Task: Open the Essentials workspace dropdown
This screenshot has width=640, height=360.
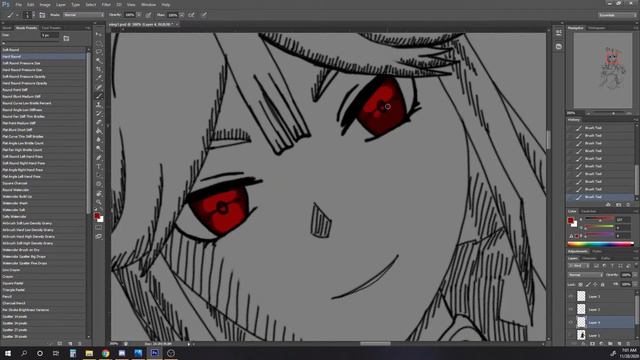Action: (x=617, y=15)
